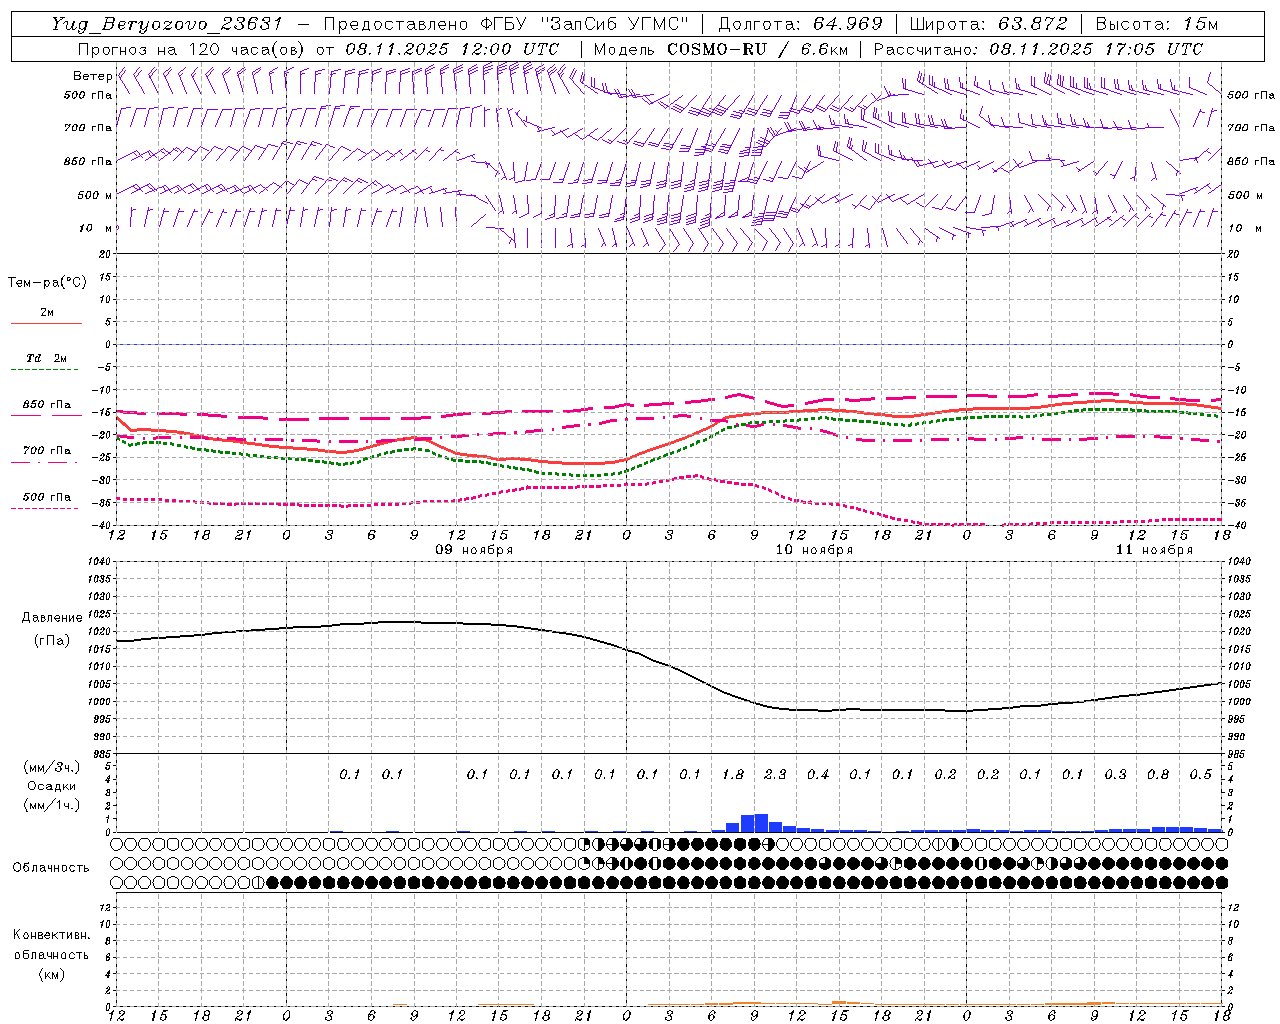This screenshot has width=1280, height=1024.
Task: Click the 'Td 2м' dew point legend entry
Action: (47, 358)
